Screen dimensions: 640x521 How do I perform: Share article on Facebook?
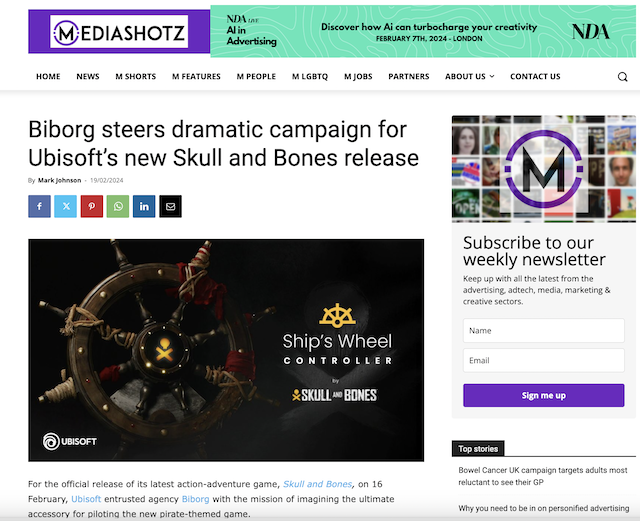pos(40,206)
